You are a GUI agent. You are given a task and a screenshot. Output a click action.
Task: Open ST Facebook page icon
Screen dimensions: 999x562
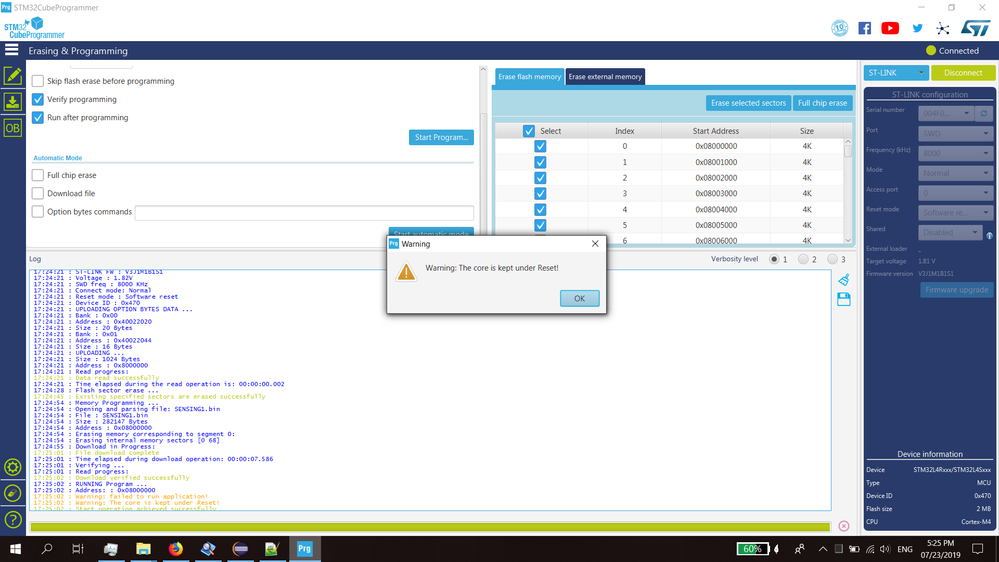pos(865,28)
